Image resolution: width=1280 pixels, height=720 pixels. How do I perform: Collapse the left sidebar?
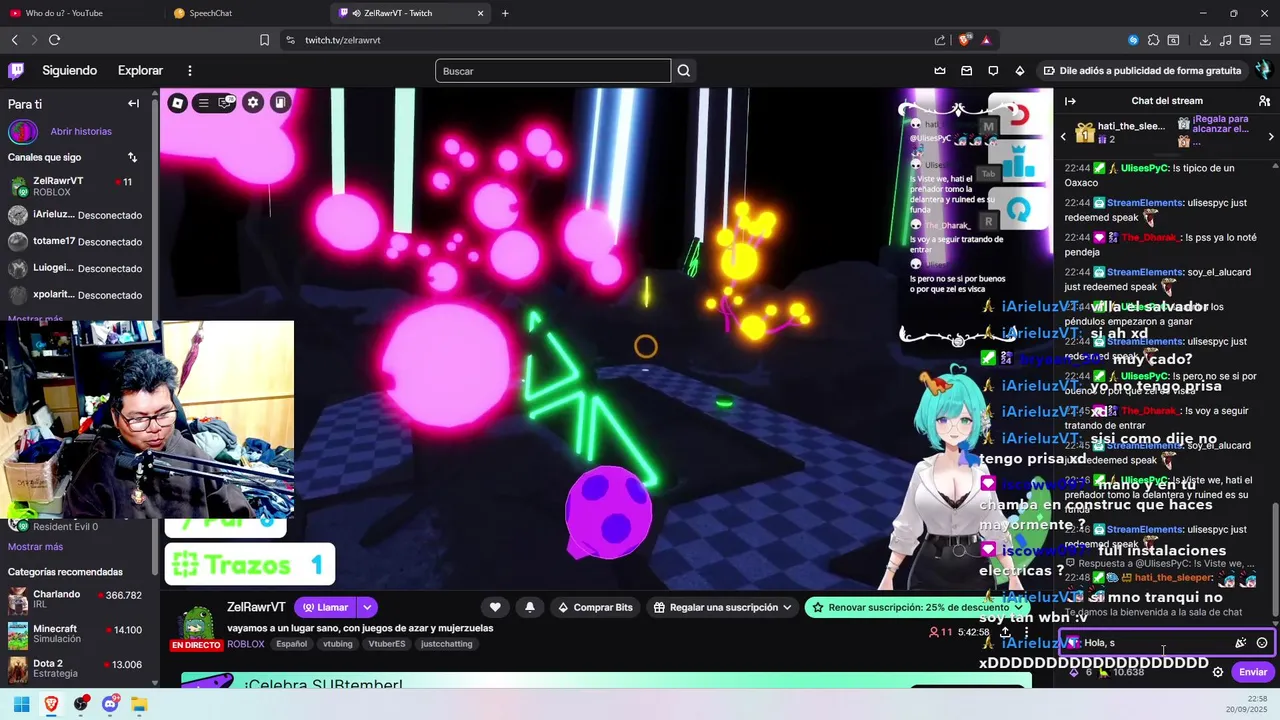click(133, 103)
